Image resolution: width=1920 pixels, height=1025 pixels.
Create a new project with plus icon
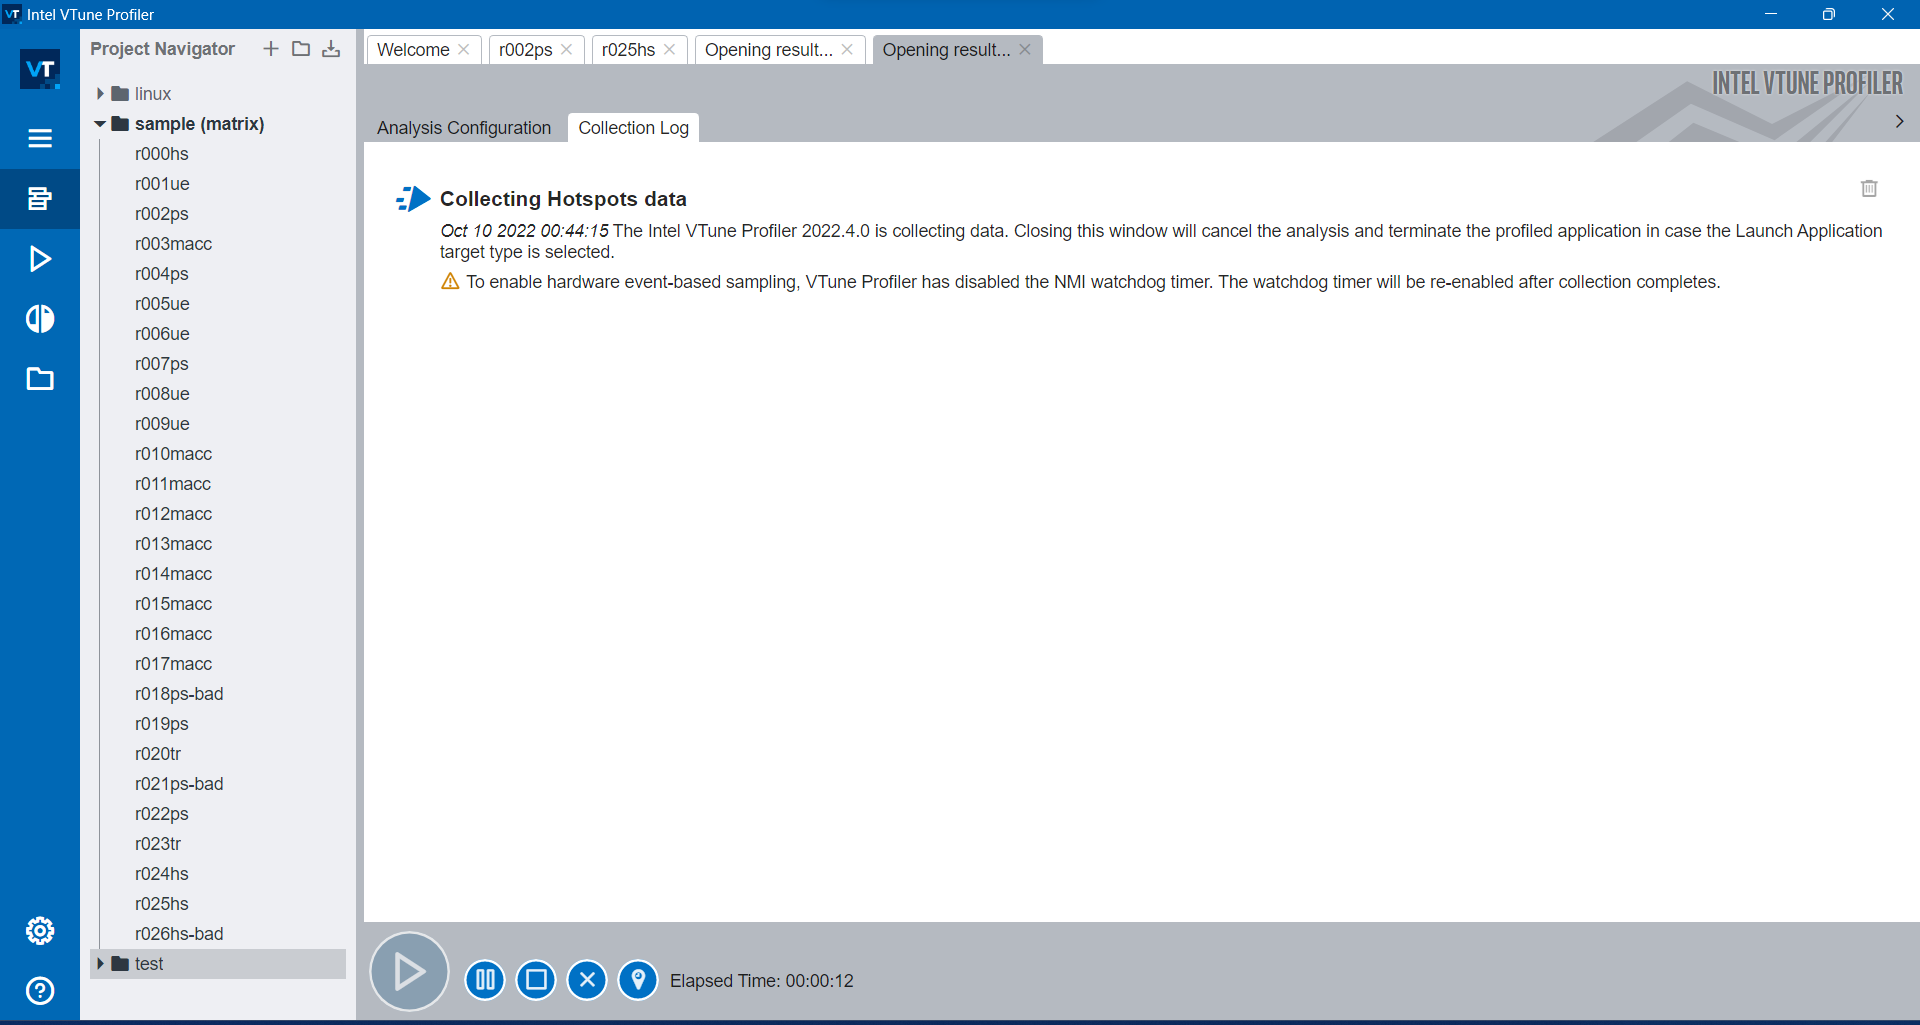[x=271, y=49]
